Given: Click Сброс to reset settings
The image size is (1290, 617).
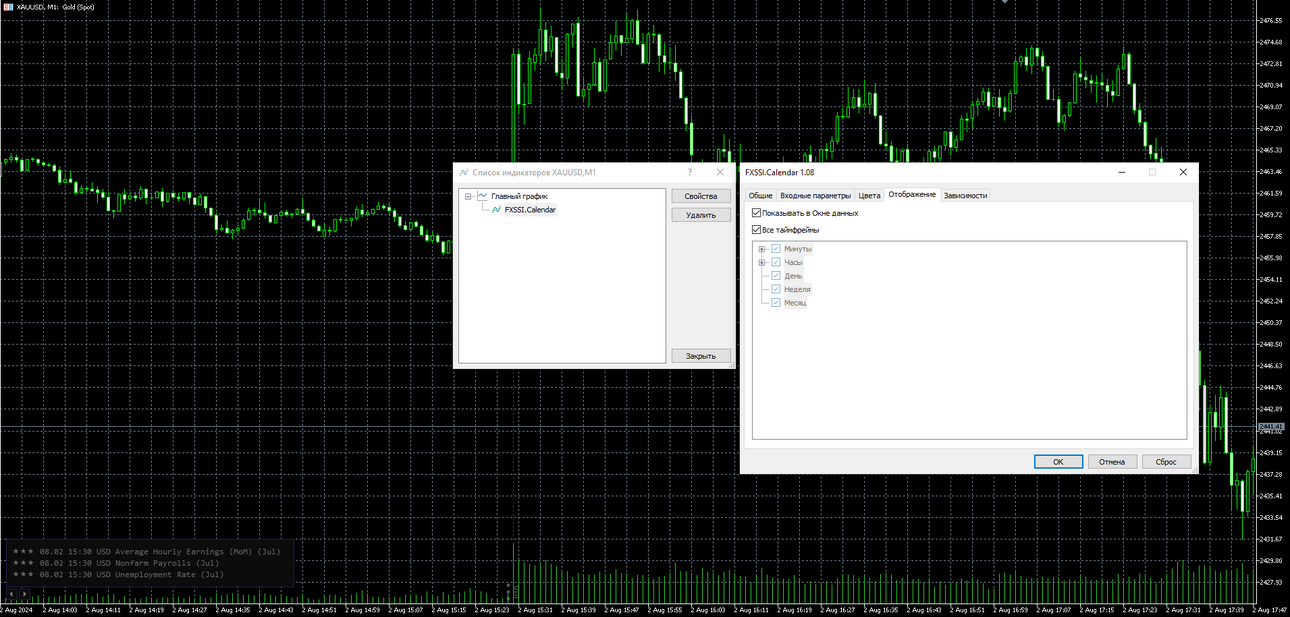Looking at the screenshot, I should point(1166,462).
